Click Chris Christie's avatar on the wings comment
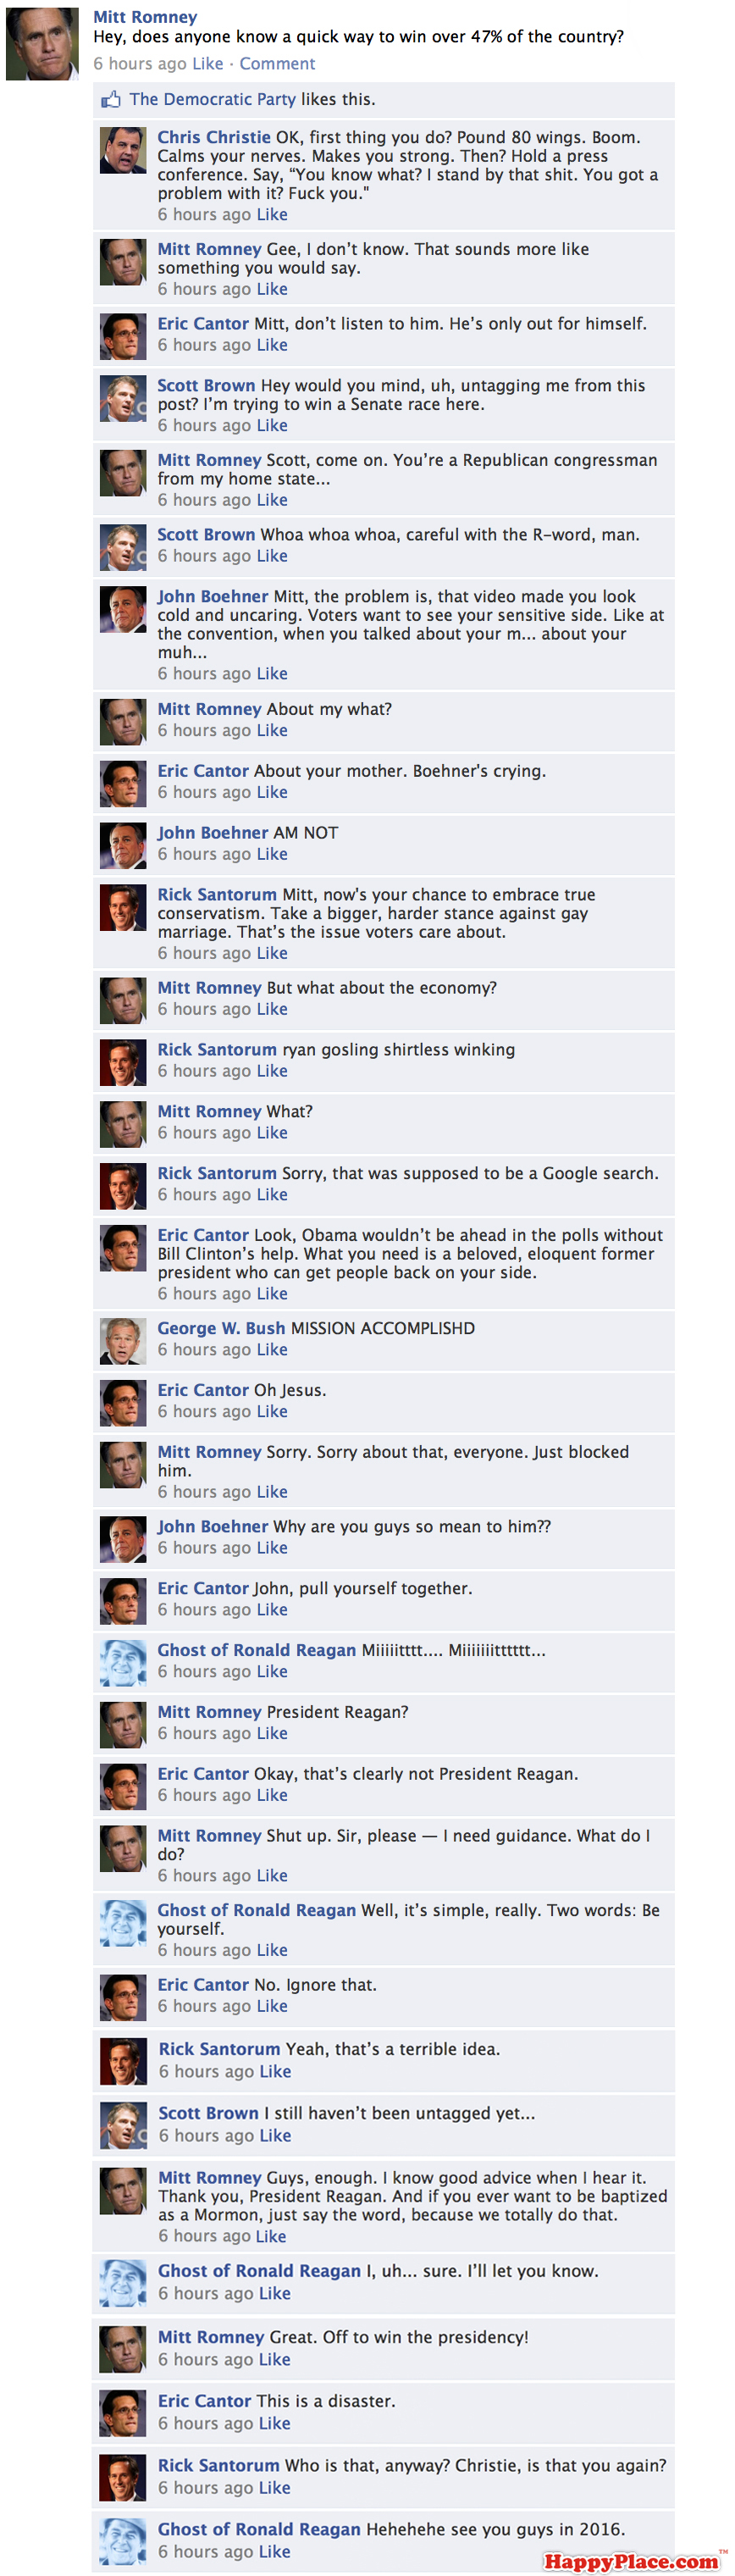 [x=123, y=151]
